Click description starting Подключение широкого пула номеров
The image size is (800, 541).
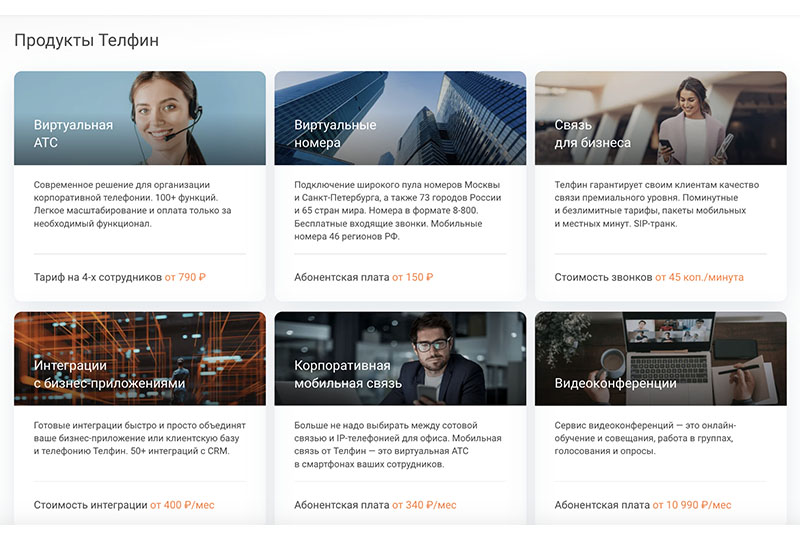pyautogui.click(x=397, y=210)
